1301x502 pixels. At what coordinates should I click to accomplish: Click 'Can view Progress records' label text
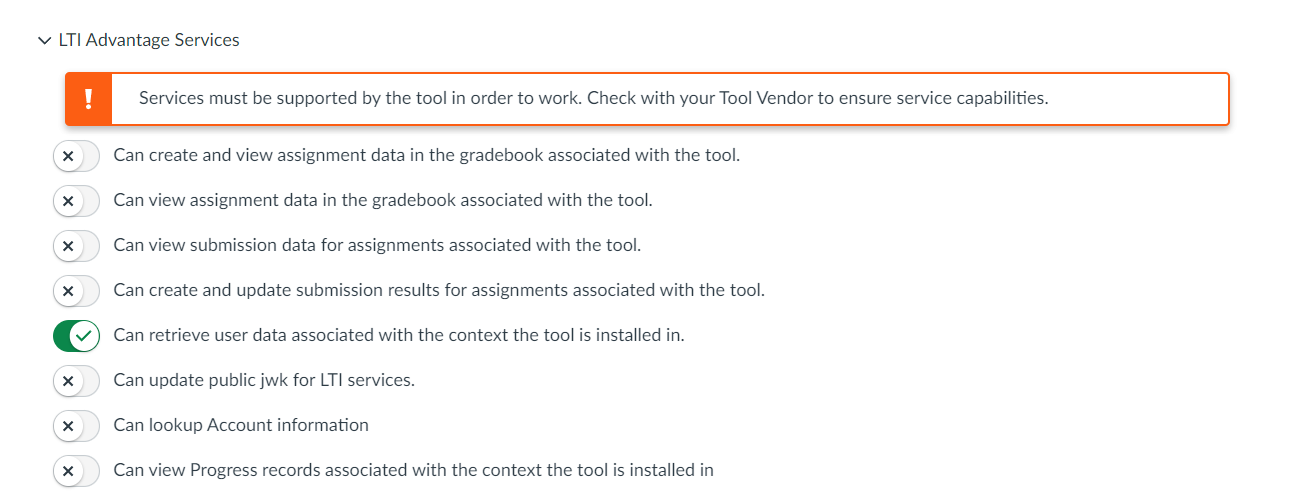[x=413, y=470]
